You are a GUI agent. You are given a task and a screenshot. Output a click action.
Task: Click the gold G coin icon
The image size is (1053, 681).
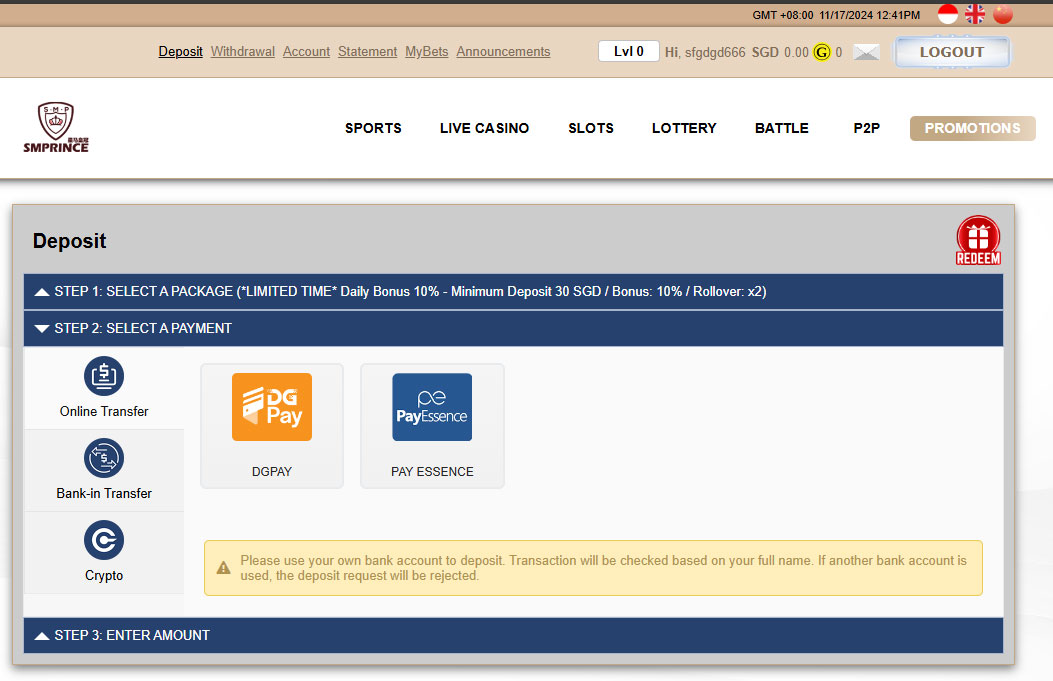822,52
